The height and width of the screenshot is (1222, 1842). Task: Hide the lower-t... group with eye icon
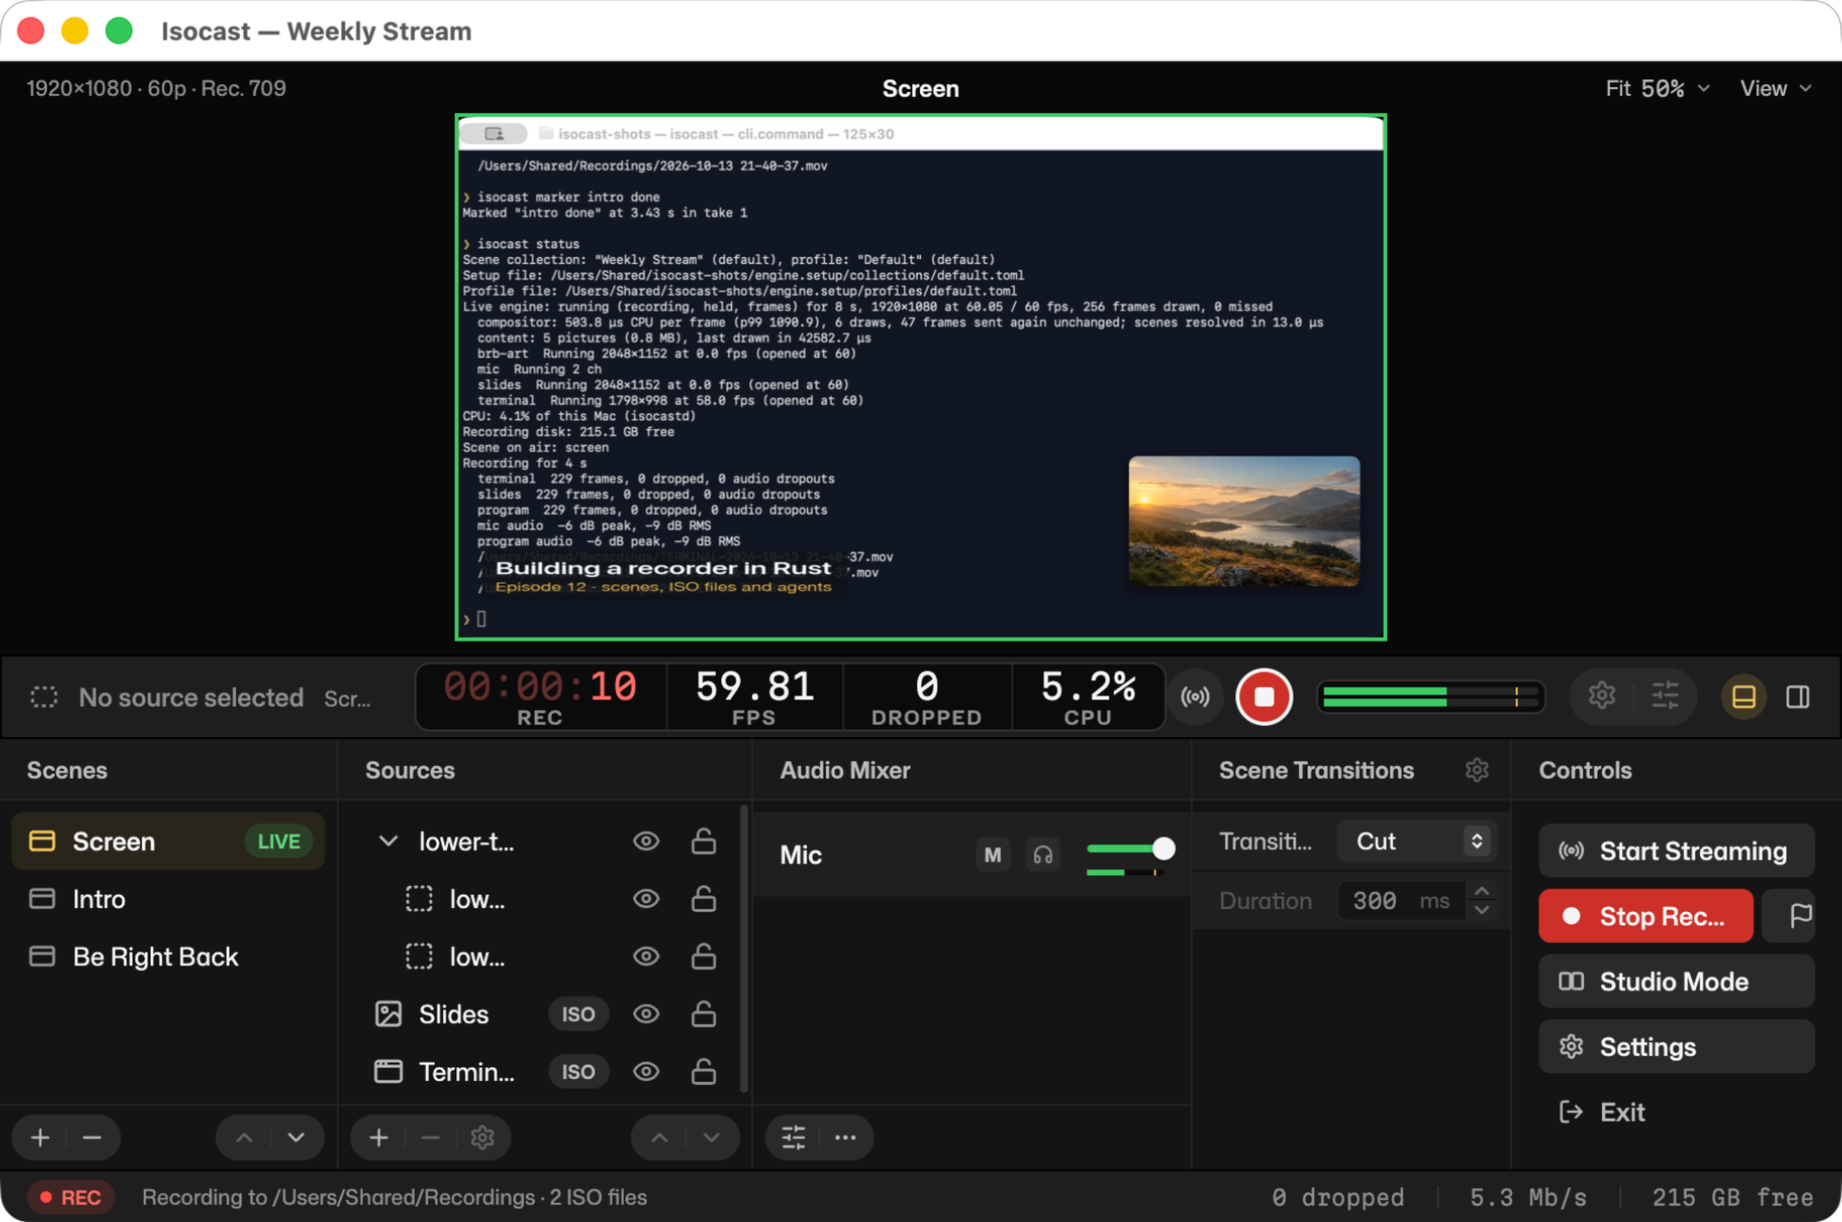[x=646, y=842]
